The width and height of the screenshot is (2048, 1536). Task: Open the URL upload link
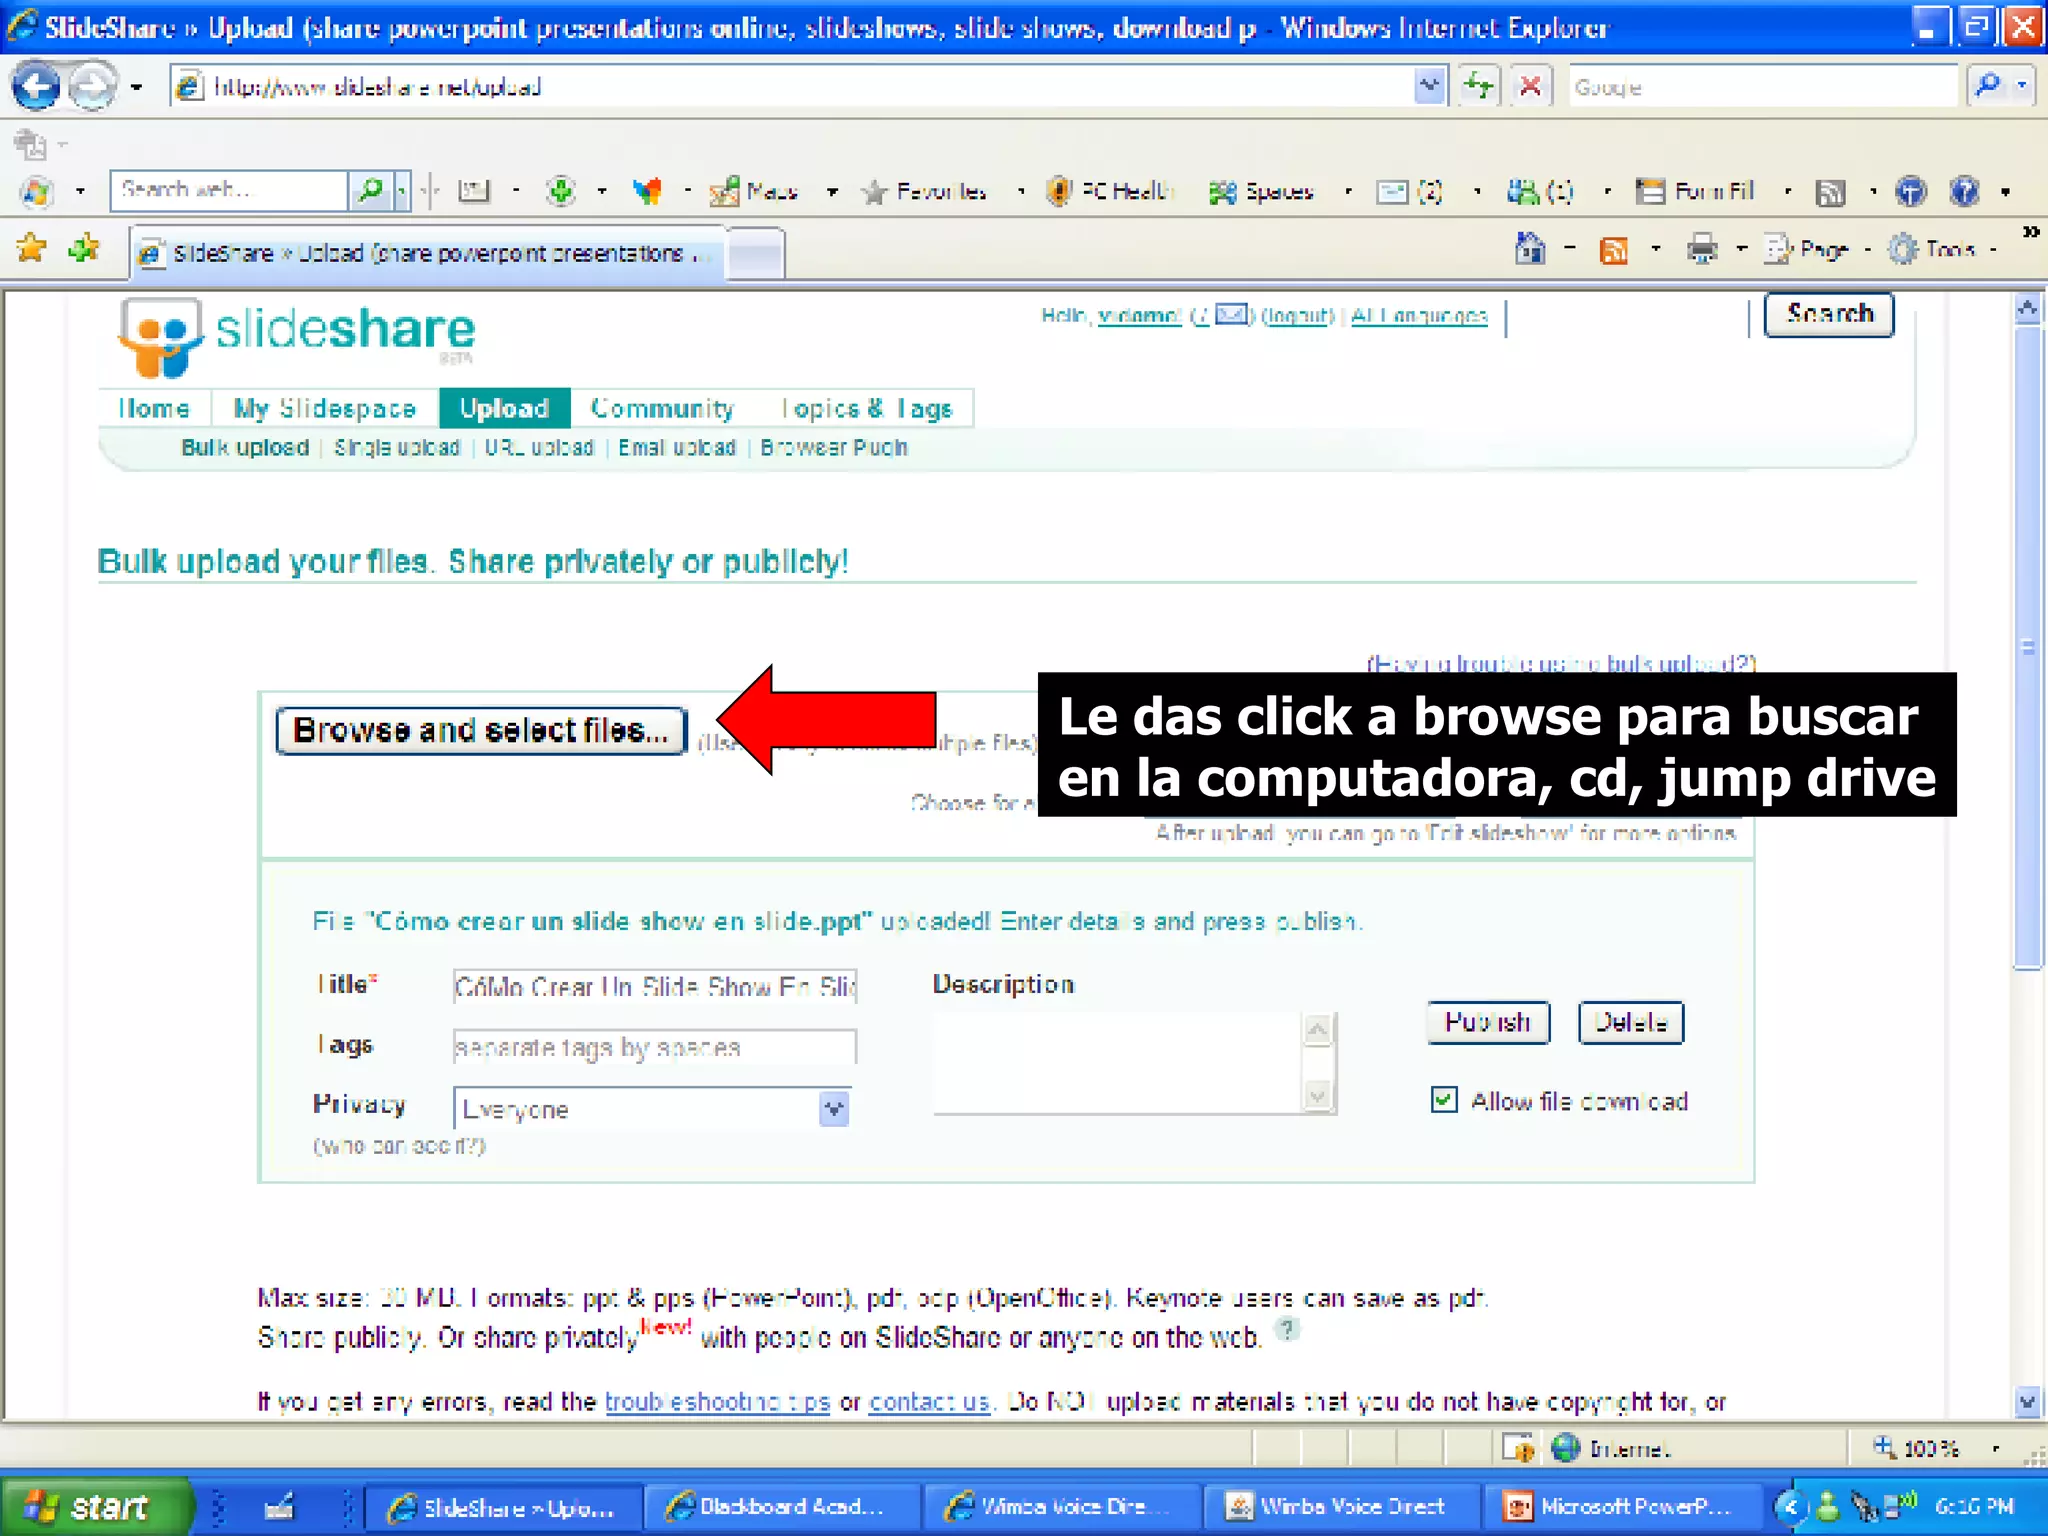coord(539,448)
